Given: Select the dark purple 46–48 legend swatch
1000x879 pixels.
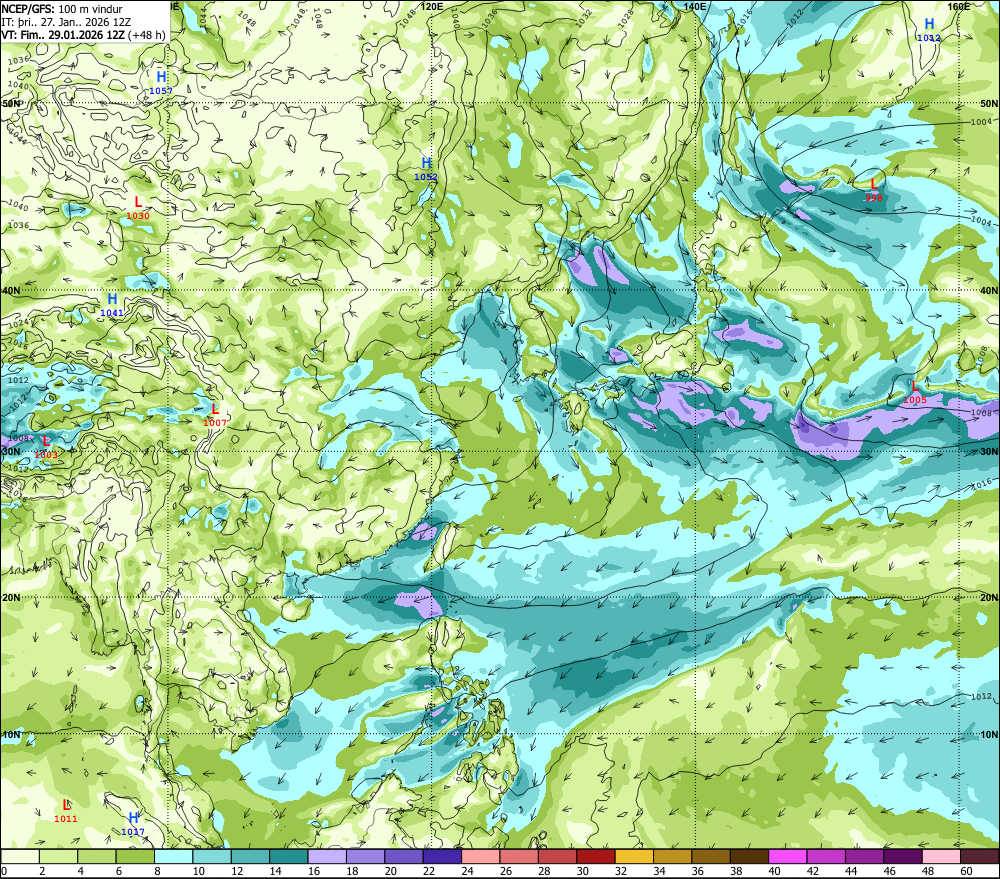Looking at the screenshot, I should coord(902,856).
